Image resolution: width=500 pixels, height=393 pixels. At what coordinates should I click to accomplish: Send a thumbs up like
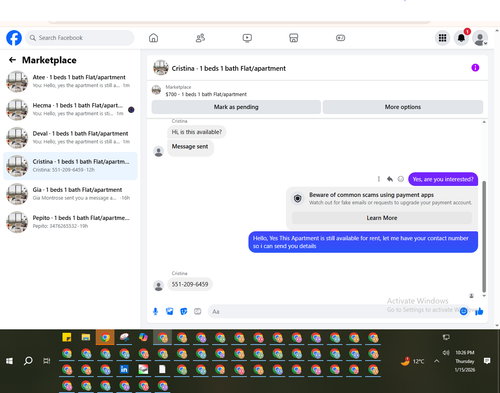click(x=479, y=311)
